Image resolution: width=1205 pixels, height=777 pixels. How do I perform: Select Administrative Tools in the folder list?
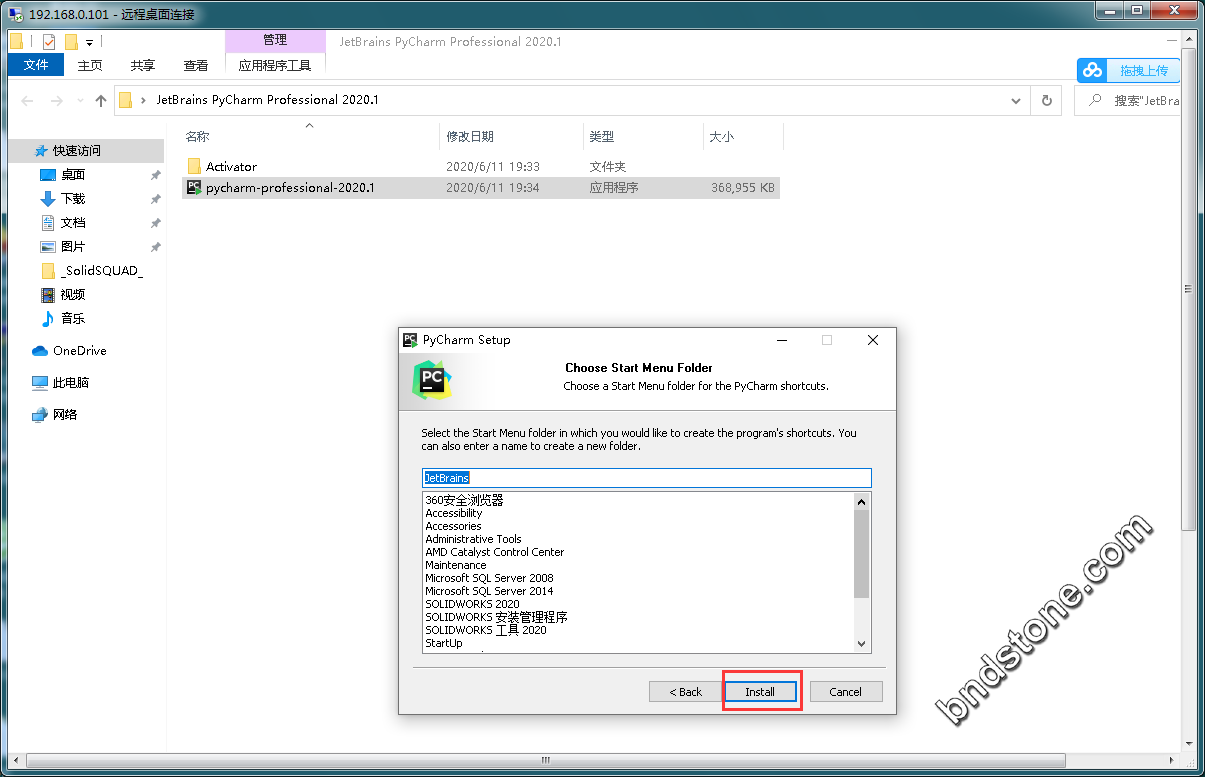tap(473, 539)
